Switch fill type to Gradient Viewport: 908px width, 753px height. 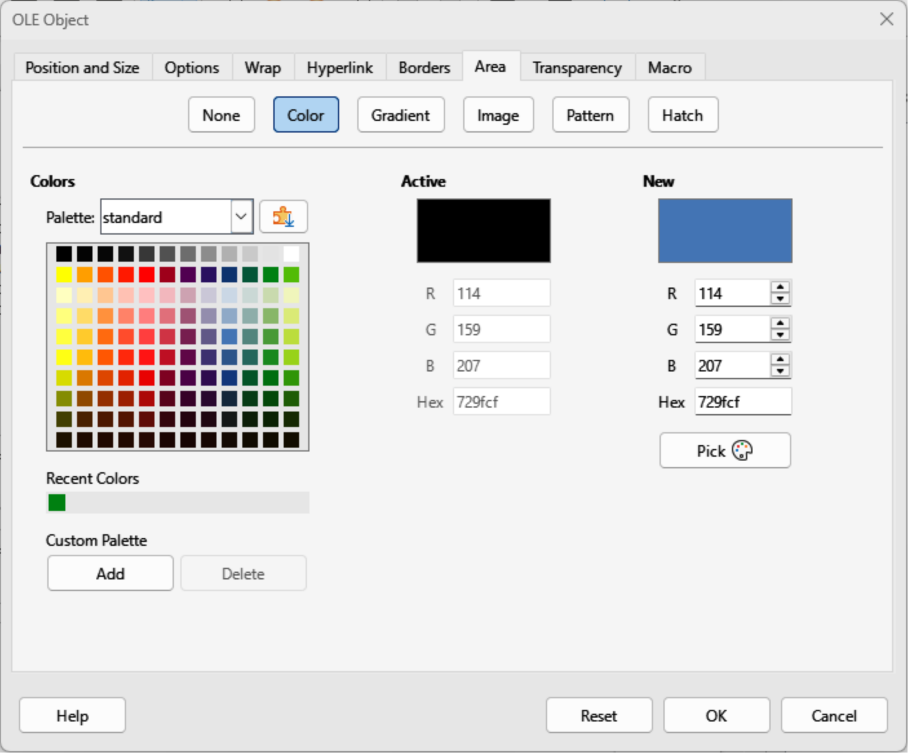point(400,115)
